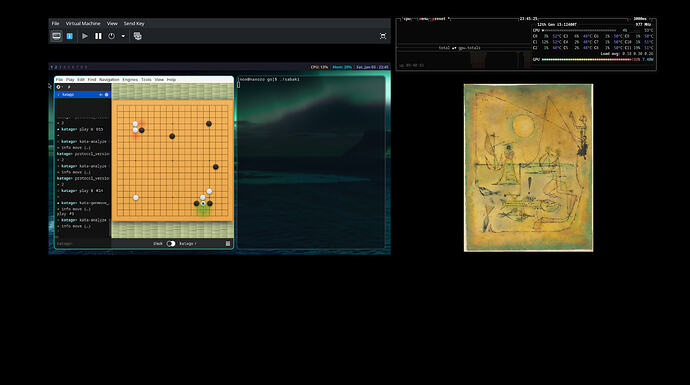Open the VM snapshots manager icon
Image resolution: width=690 pixels, height=385 pixels.
click(138, 36)
